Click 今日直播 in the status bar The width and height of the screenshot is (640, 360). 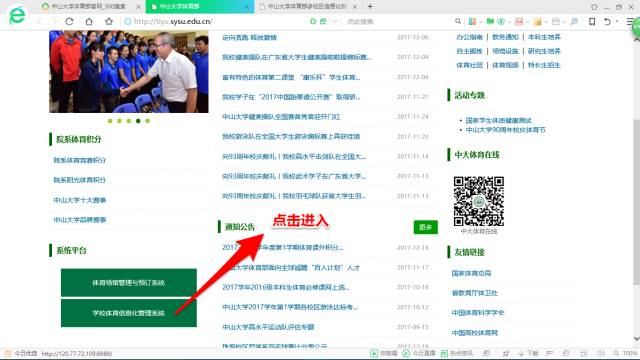[419, 353]
